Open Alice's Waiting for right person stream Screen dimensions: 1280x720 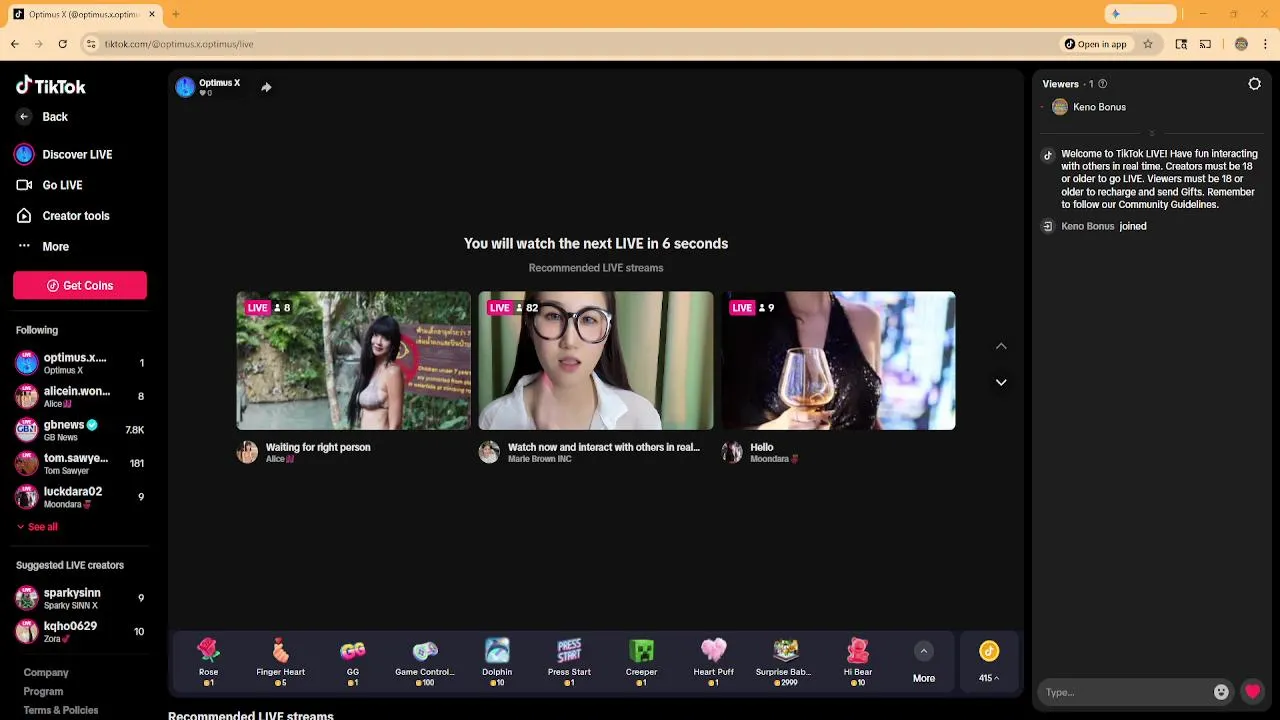pyautogui.click(x=353, y=360)
